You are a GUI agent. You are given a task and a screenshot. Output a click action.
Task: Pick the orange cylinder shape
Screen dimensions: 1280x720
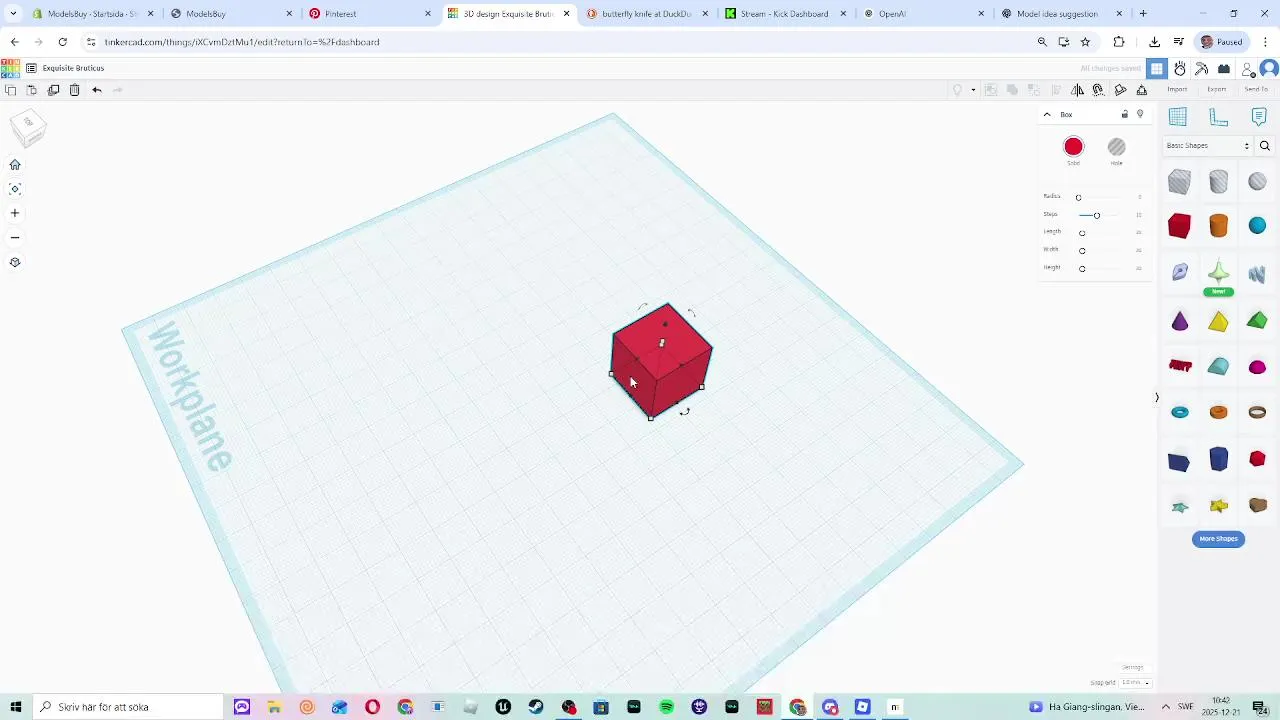[x=1218, y=226]
